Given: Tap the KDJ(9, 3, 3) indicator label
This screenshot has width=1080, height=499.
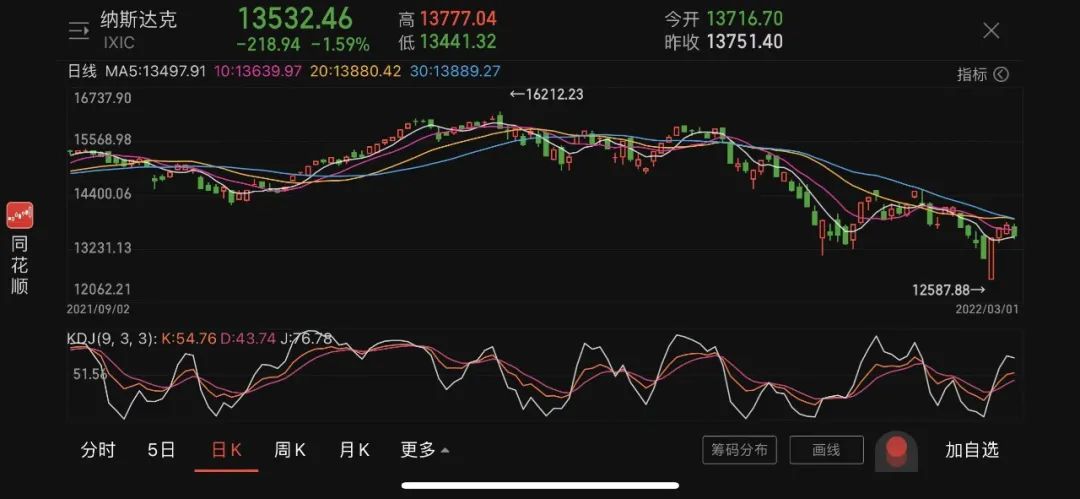Looking at the screenshot, I should click(x=112, y=338).
